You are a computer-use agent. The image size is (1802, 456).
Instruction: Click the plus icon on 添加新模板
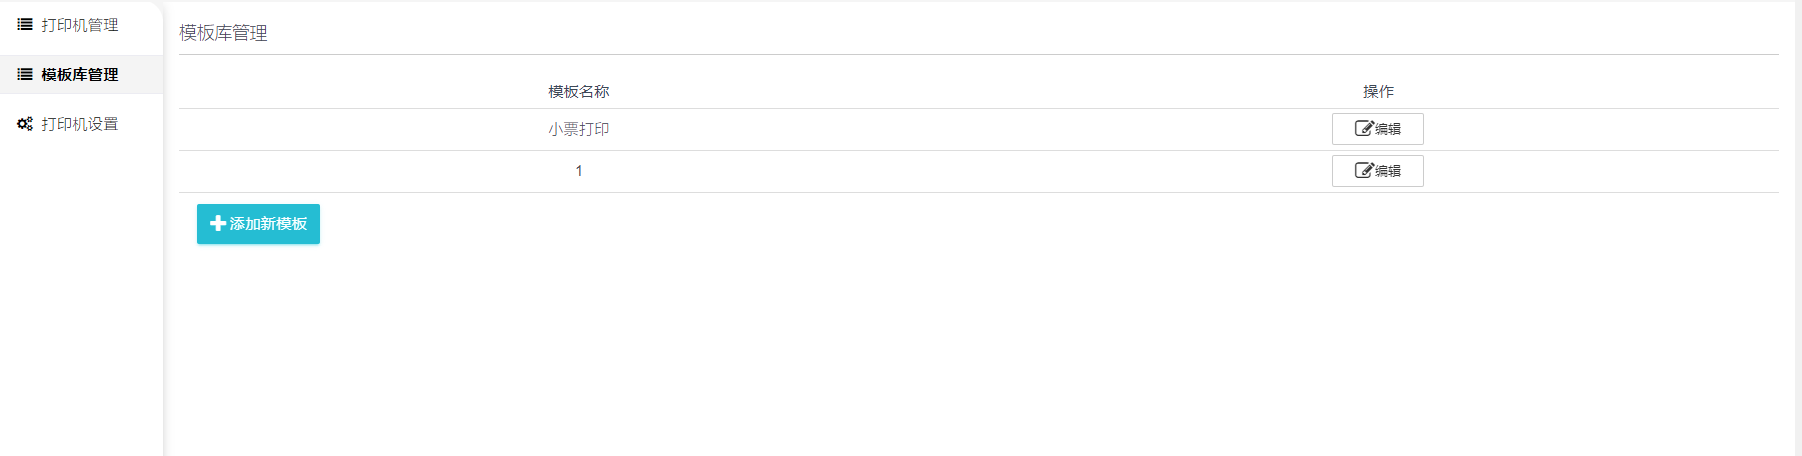click(x=218, y=224)
